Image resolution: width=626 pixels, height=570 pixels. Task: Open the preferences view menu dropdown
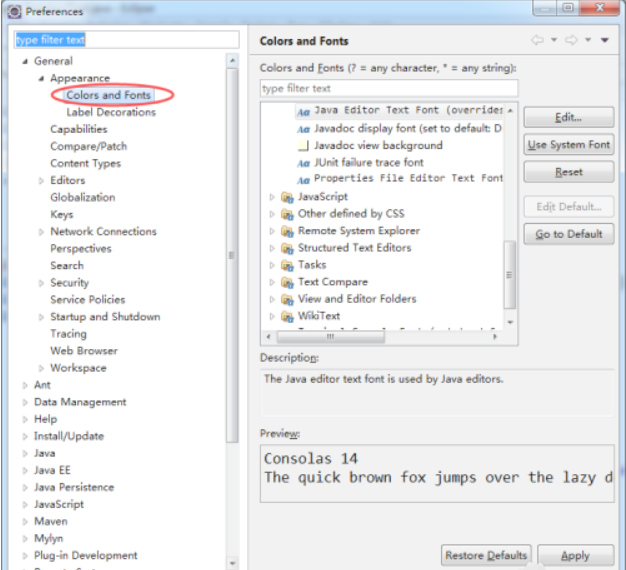pyautogui.click(x=604, y=41)
